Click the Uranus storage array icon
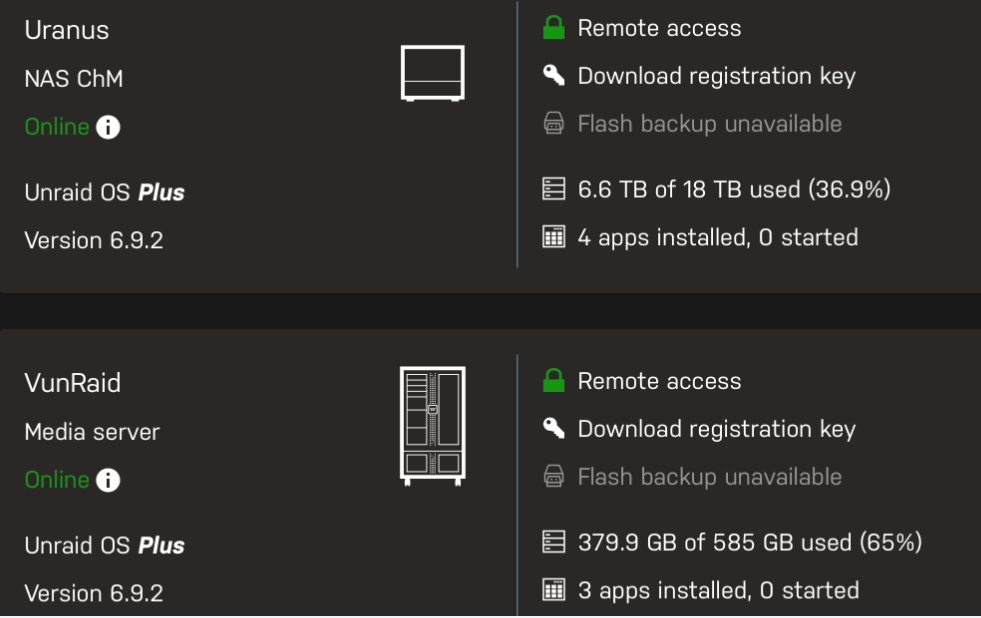The height and width of the screenshot is (618, 981). click(x=554, y=189)
